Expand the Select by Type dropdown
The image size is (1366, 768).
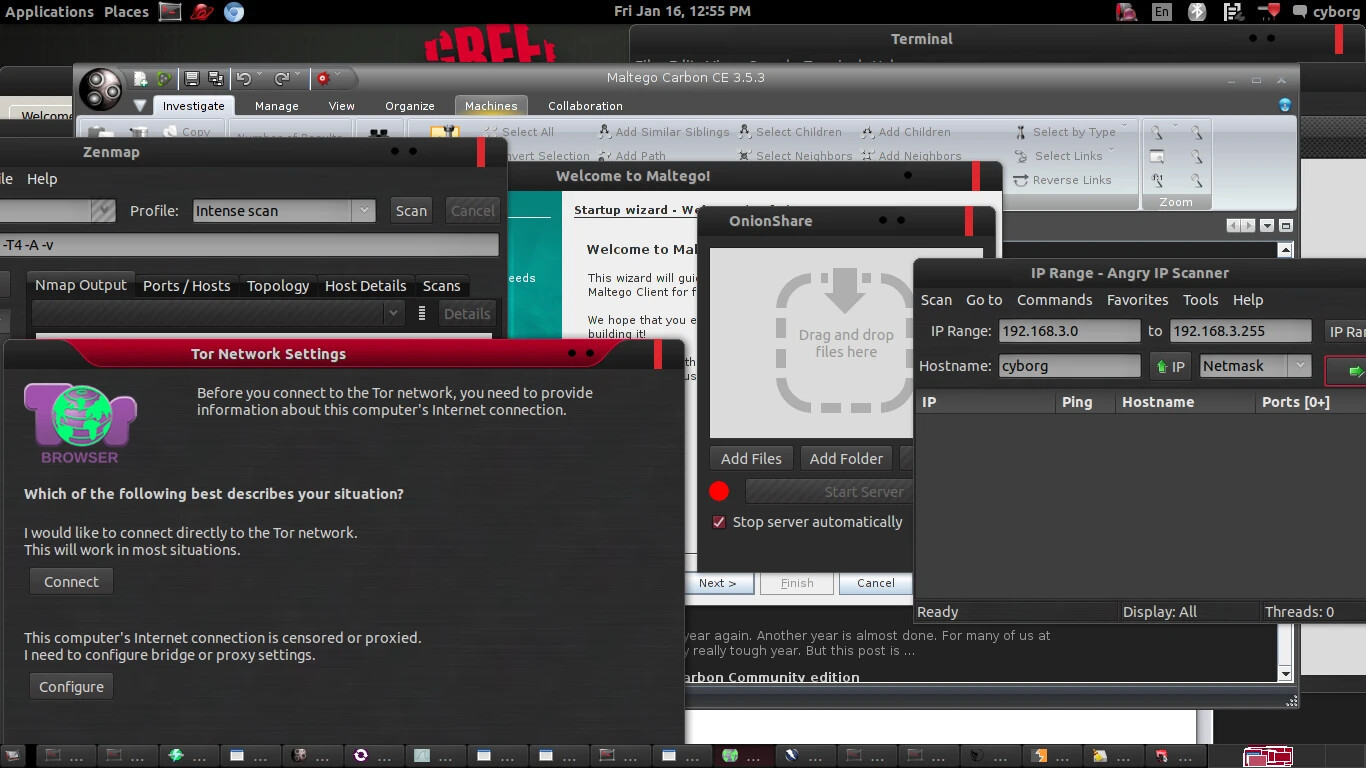click(x=1124, y=128)
